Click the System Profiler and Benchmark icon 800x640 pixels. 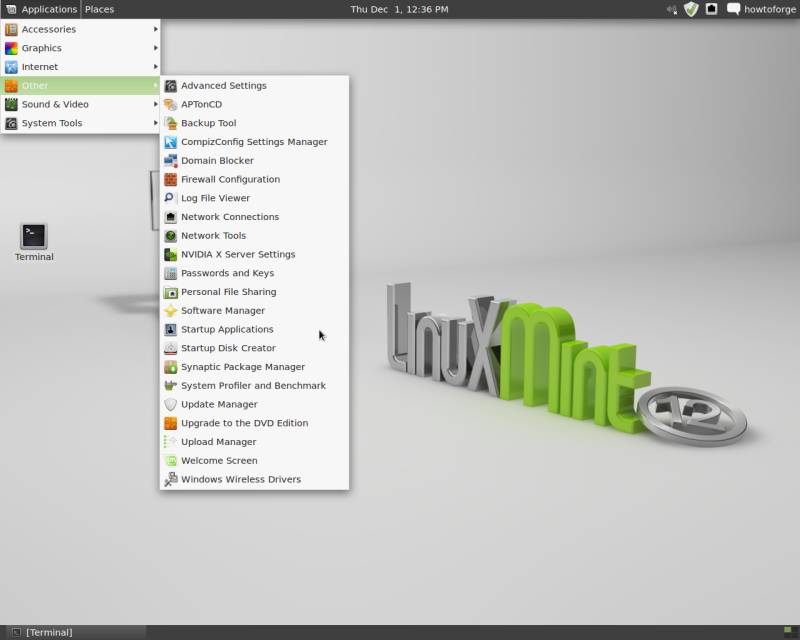click(x=170, y=386)
